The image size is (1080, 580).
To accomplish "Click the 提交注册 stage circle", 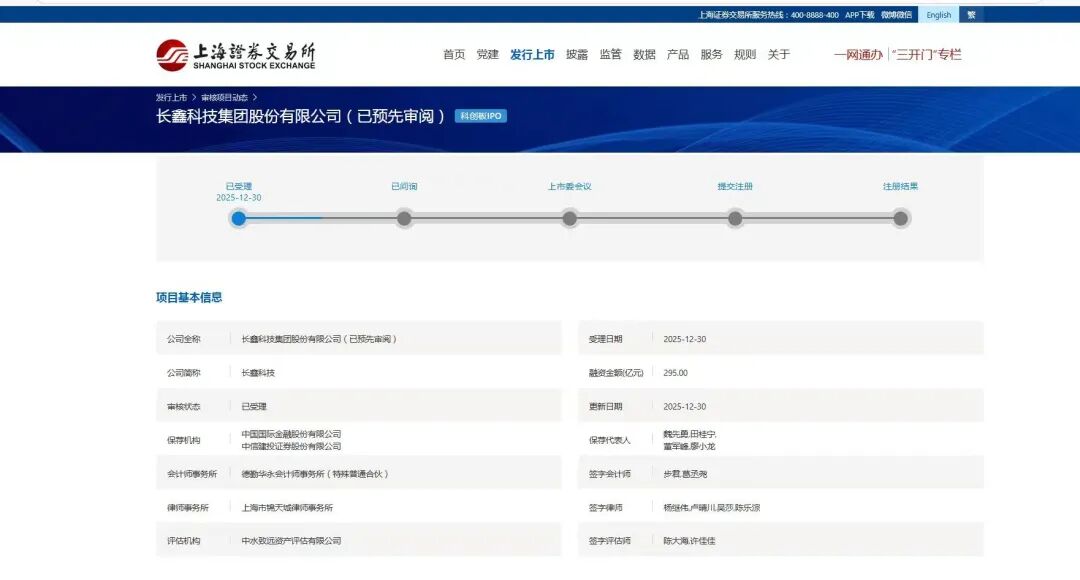I will tap(737, 216).
